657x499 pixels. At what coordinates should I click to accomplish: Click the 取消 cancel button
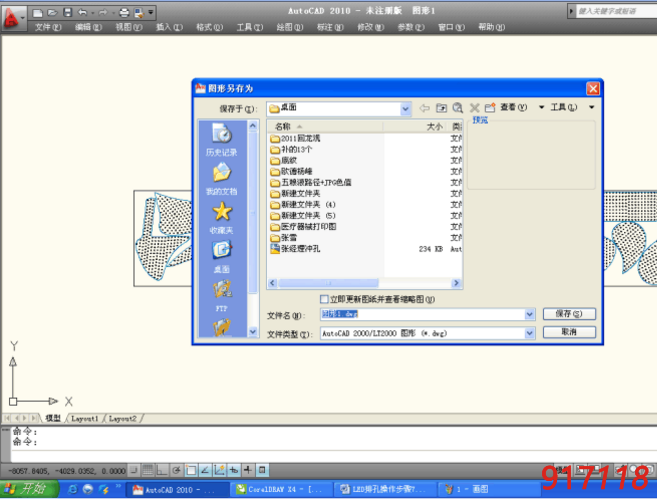click(569, 332)
